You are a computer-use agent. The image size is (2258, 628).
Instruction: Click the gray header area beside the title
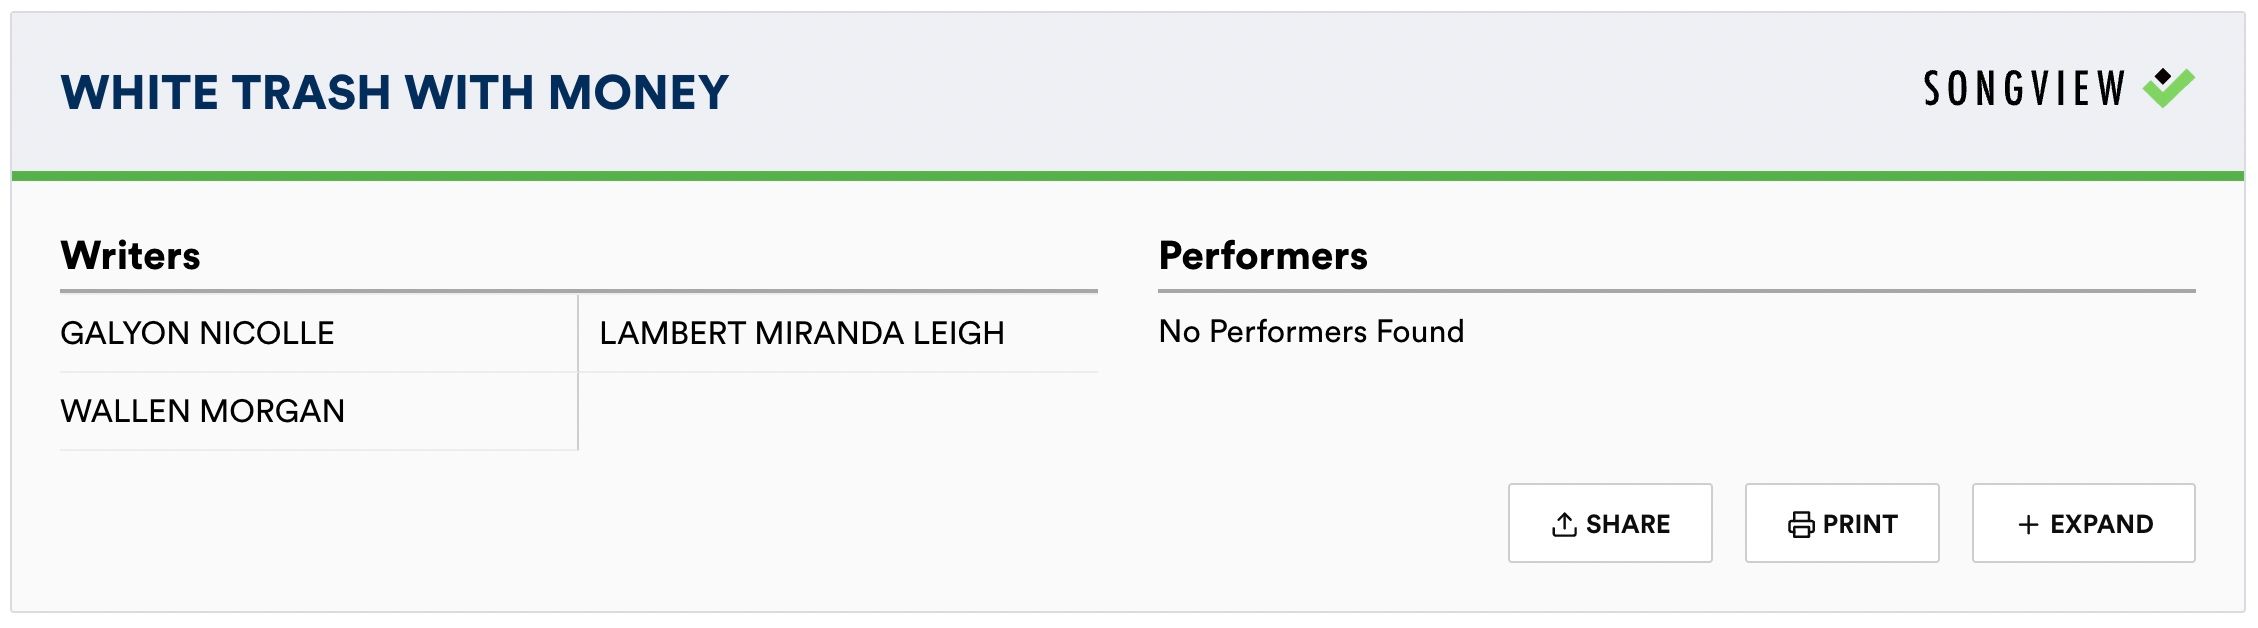click(1300, 92)
